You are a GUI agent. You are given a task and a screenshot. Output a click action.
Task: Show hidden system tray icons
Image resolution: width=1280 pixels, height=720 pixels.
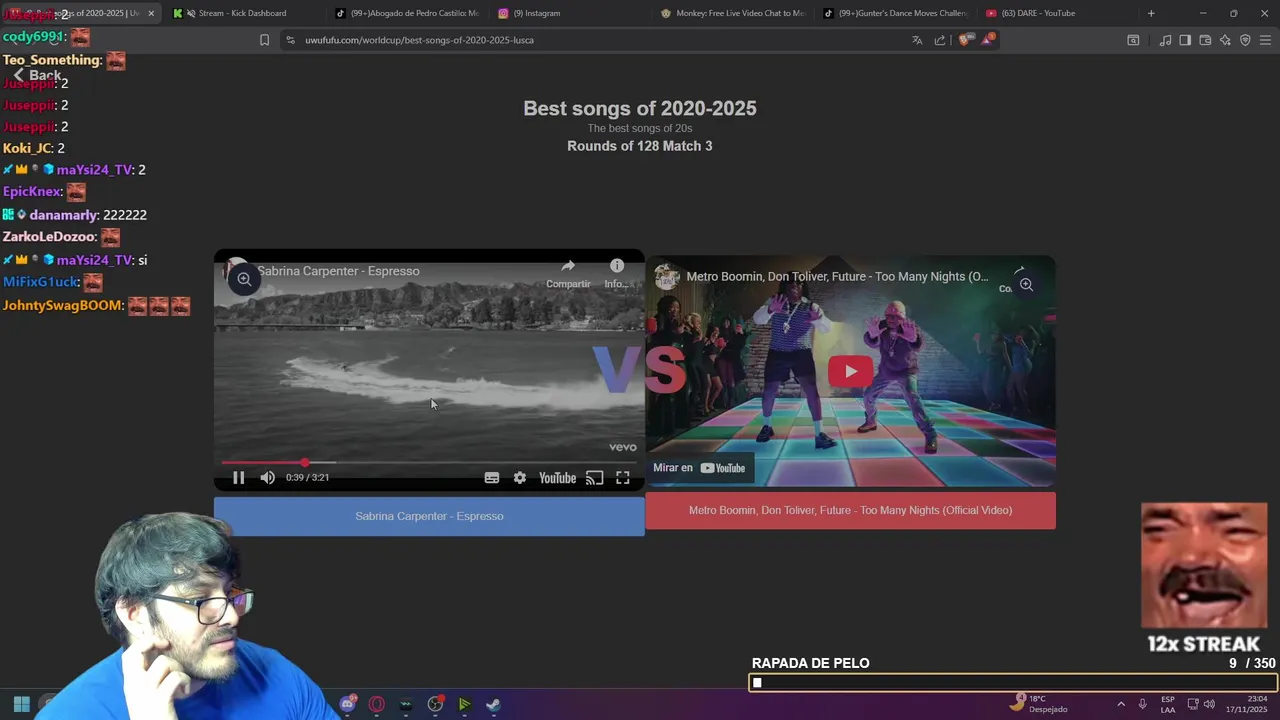click(1121, 704)
